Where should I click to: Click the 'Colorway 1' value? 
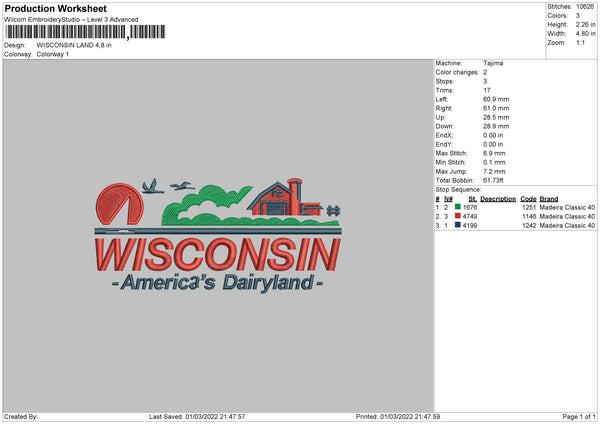[x=53, y=54]
